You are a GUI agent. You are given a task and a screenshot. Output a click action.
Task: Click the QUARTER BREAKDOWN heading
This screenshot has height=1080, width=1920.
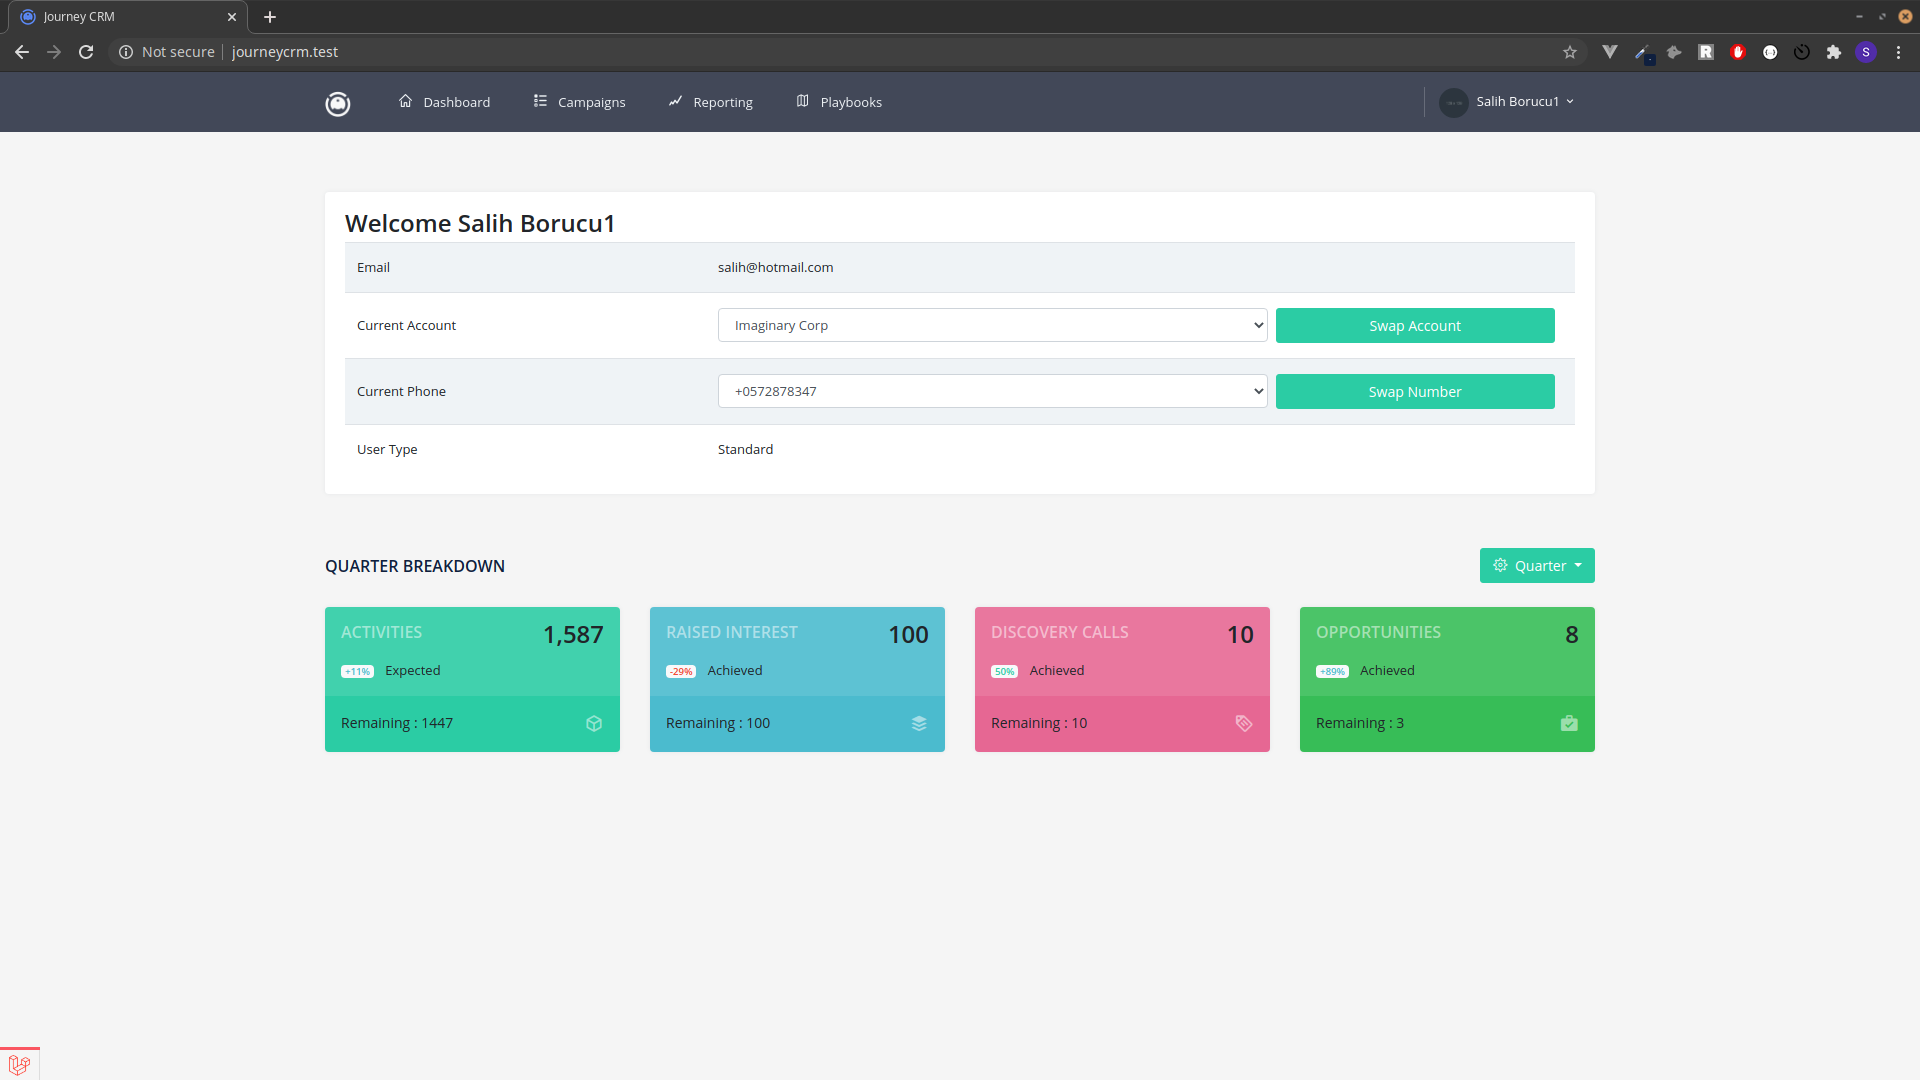(415, 566)
